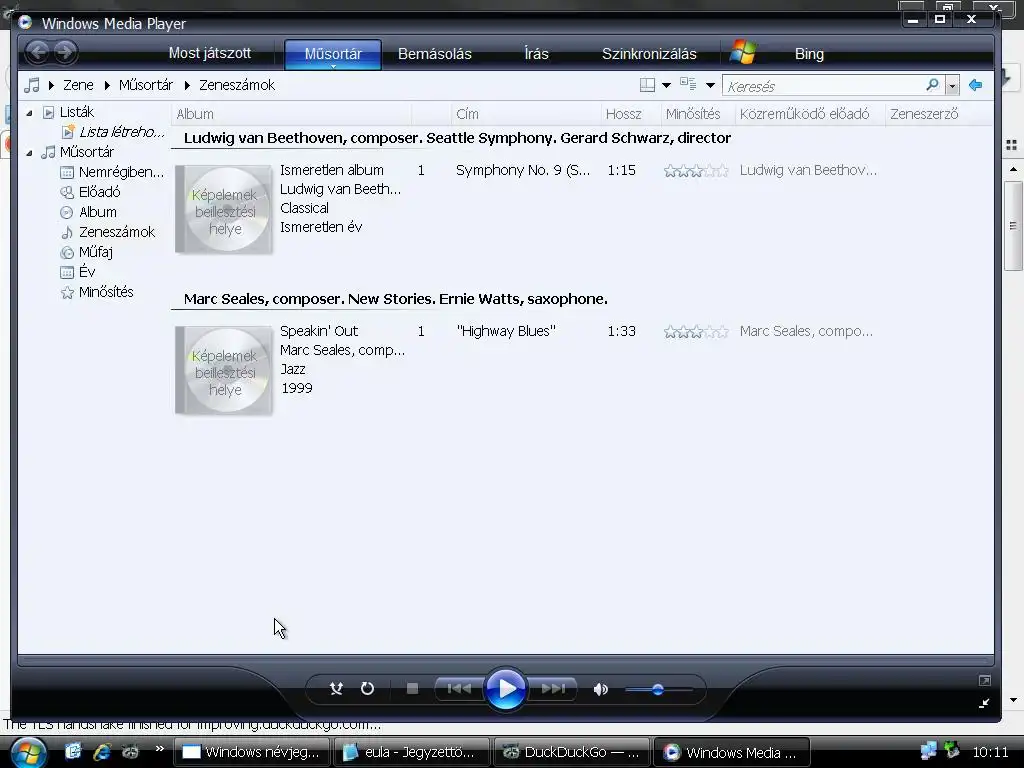
Task: Sort by the Cím column header
Action: [526, 114]
